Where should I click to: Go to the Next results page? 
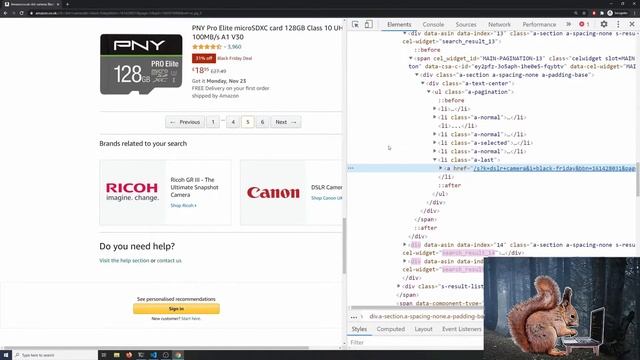286,122
